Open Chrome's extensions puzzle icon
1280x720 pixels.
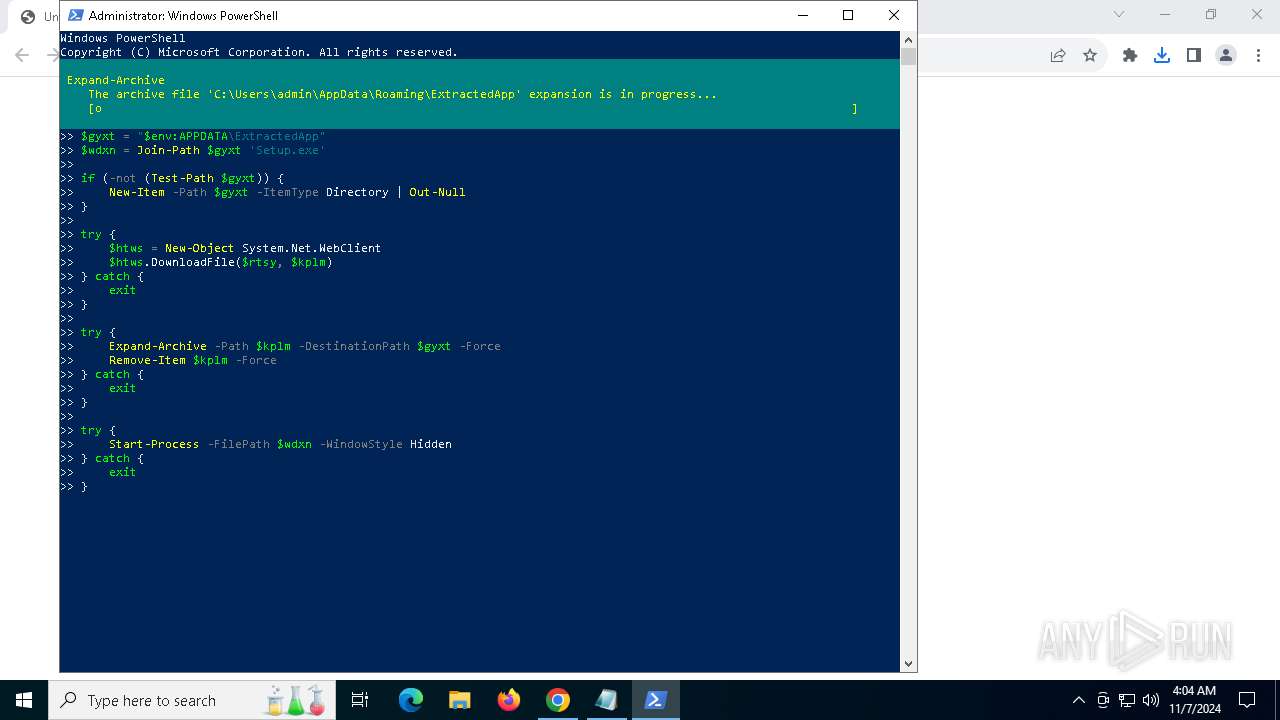(1130, 55)
